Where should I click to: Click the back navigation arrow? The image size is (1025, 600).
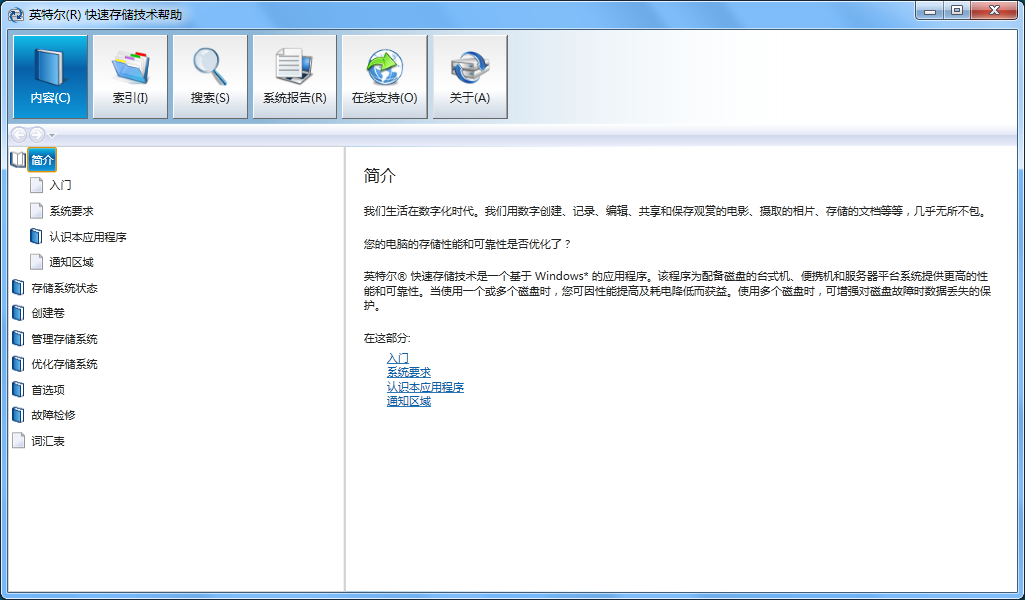pyautogui.click(x=19, y=135)
